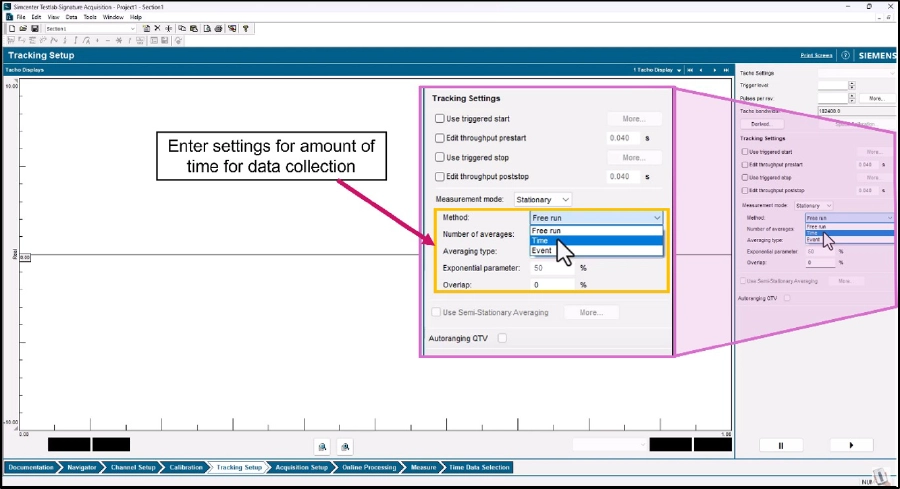Click the More button beside Pulses per rev
900x489 pixels.
coord(875,99)
